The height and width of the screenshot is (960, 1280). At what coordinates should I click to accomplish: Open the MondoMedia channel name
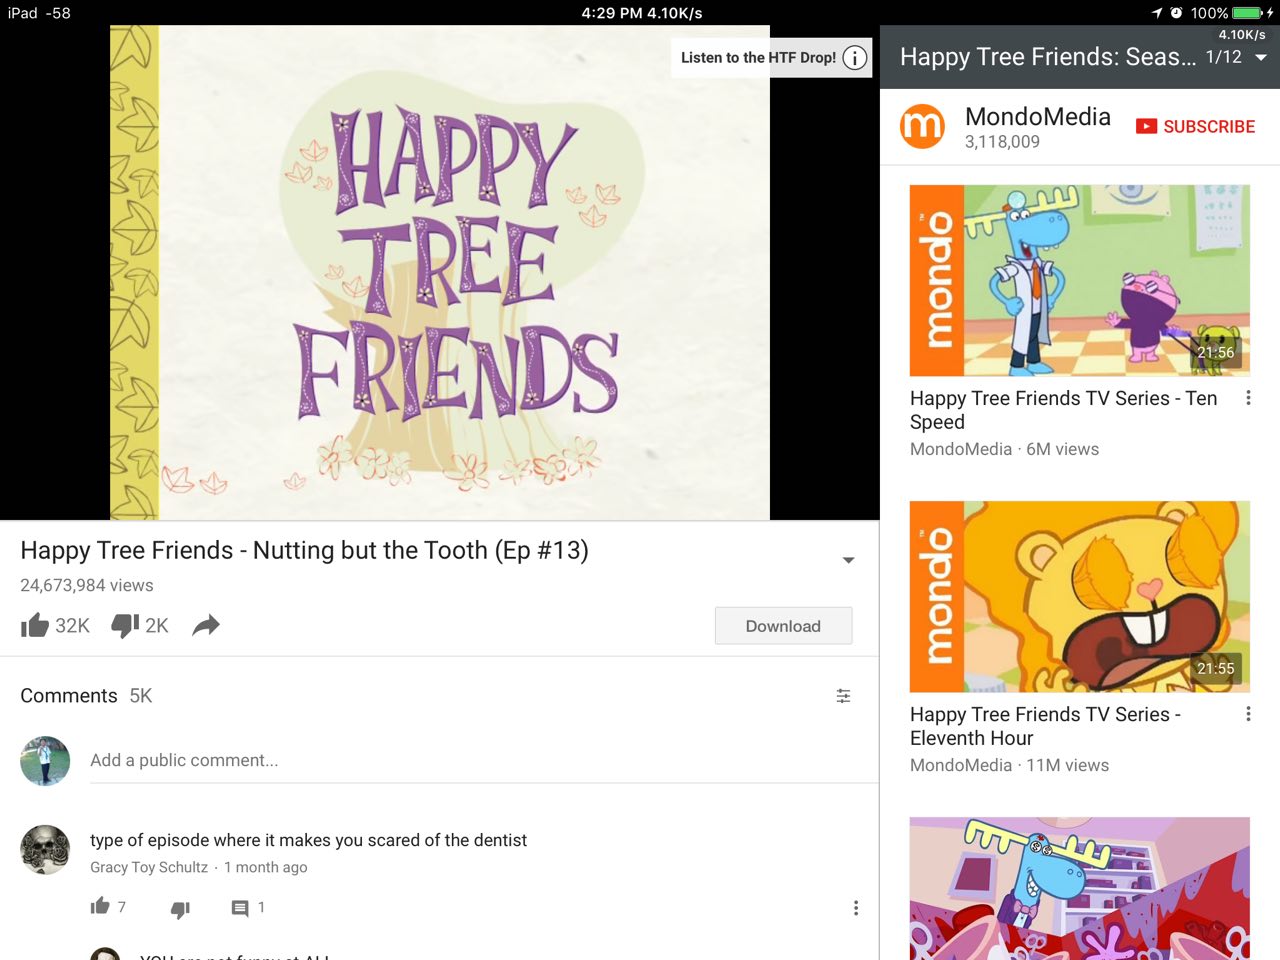pos(1037,117)
